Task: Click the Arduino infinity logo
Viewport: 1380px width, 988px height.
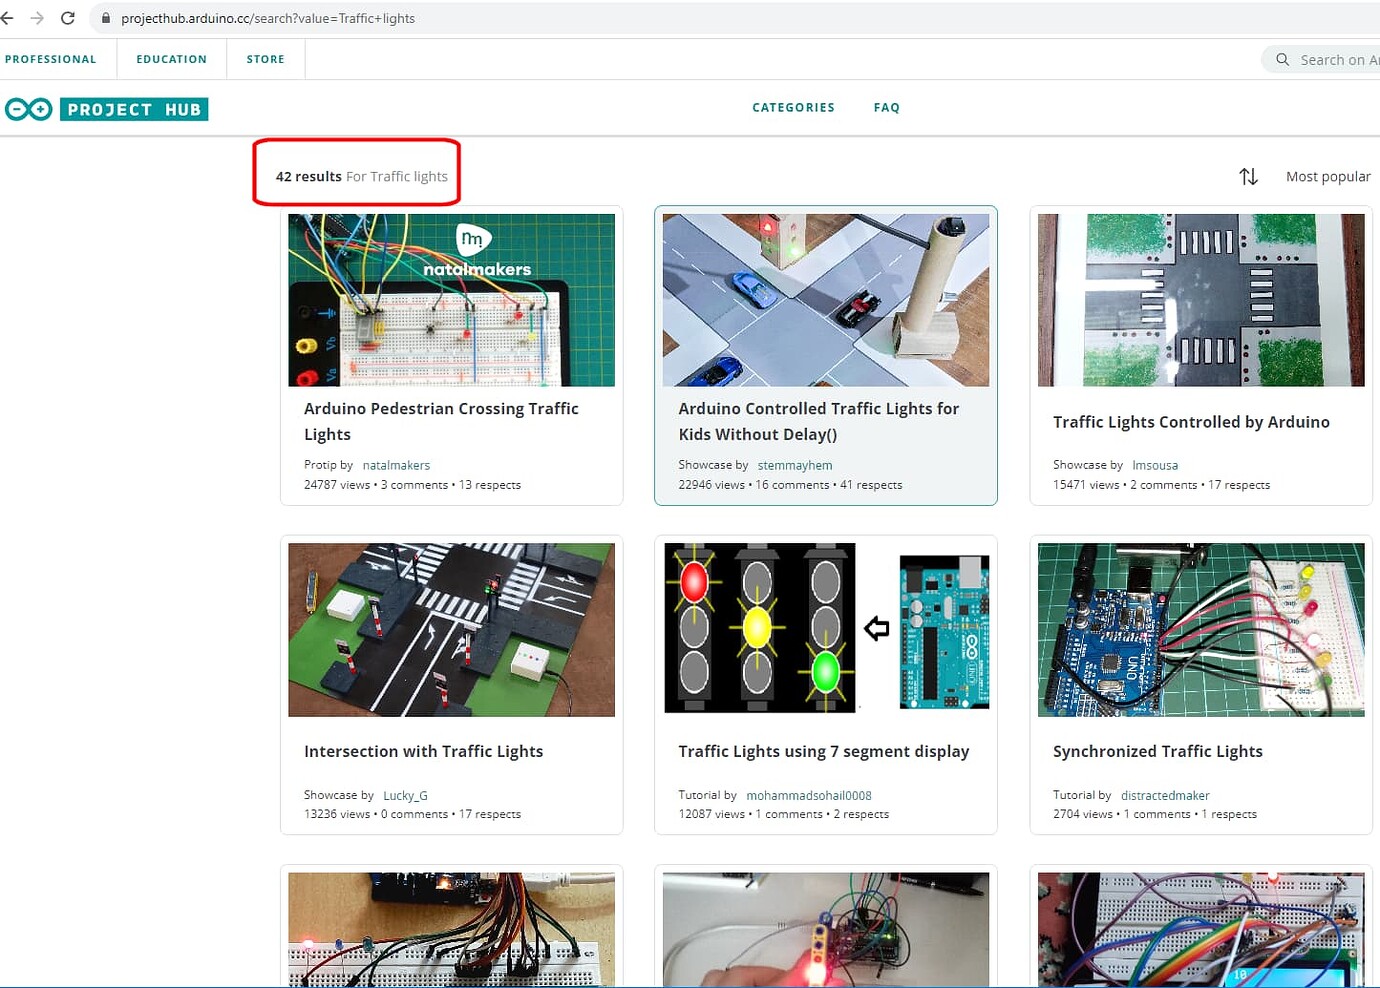Action: pos(28,109)
